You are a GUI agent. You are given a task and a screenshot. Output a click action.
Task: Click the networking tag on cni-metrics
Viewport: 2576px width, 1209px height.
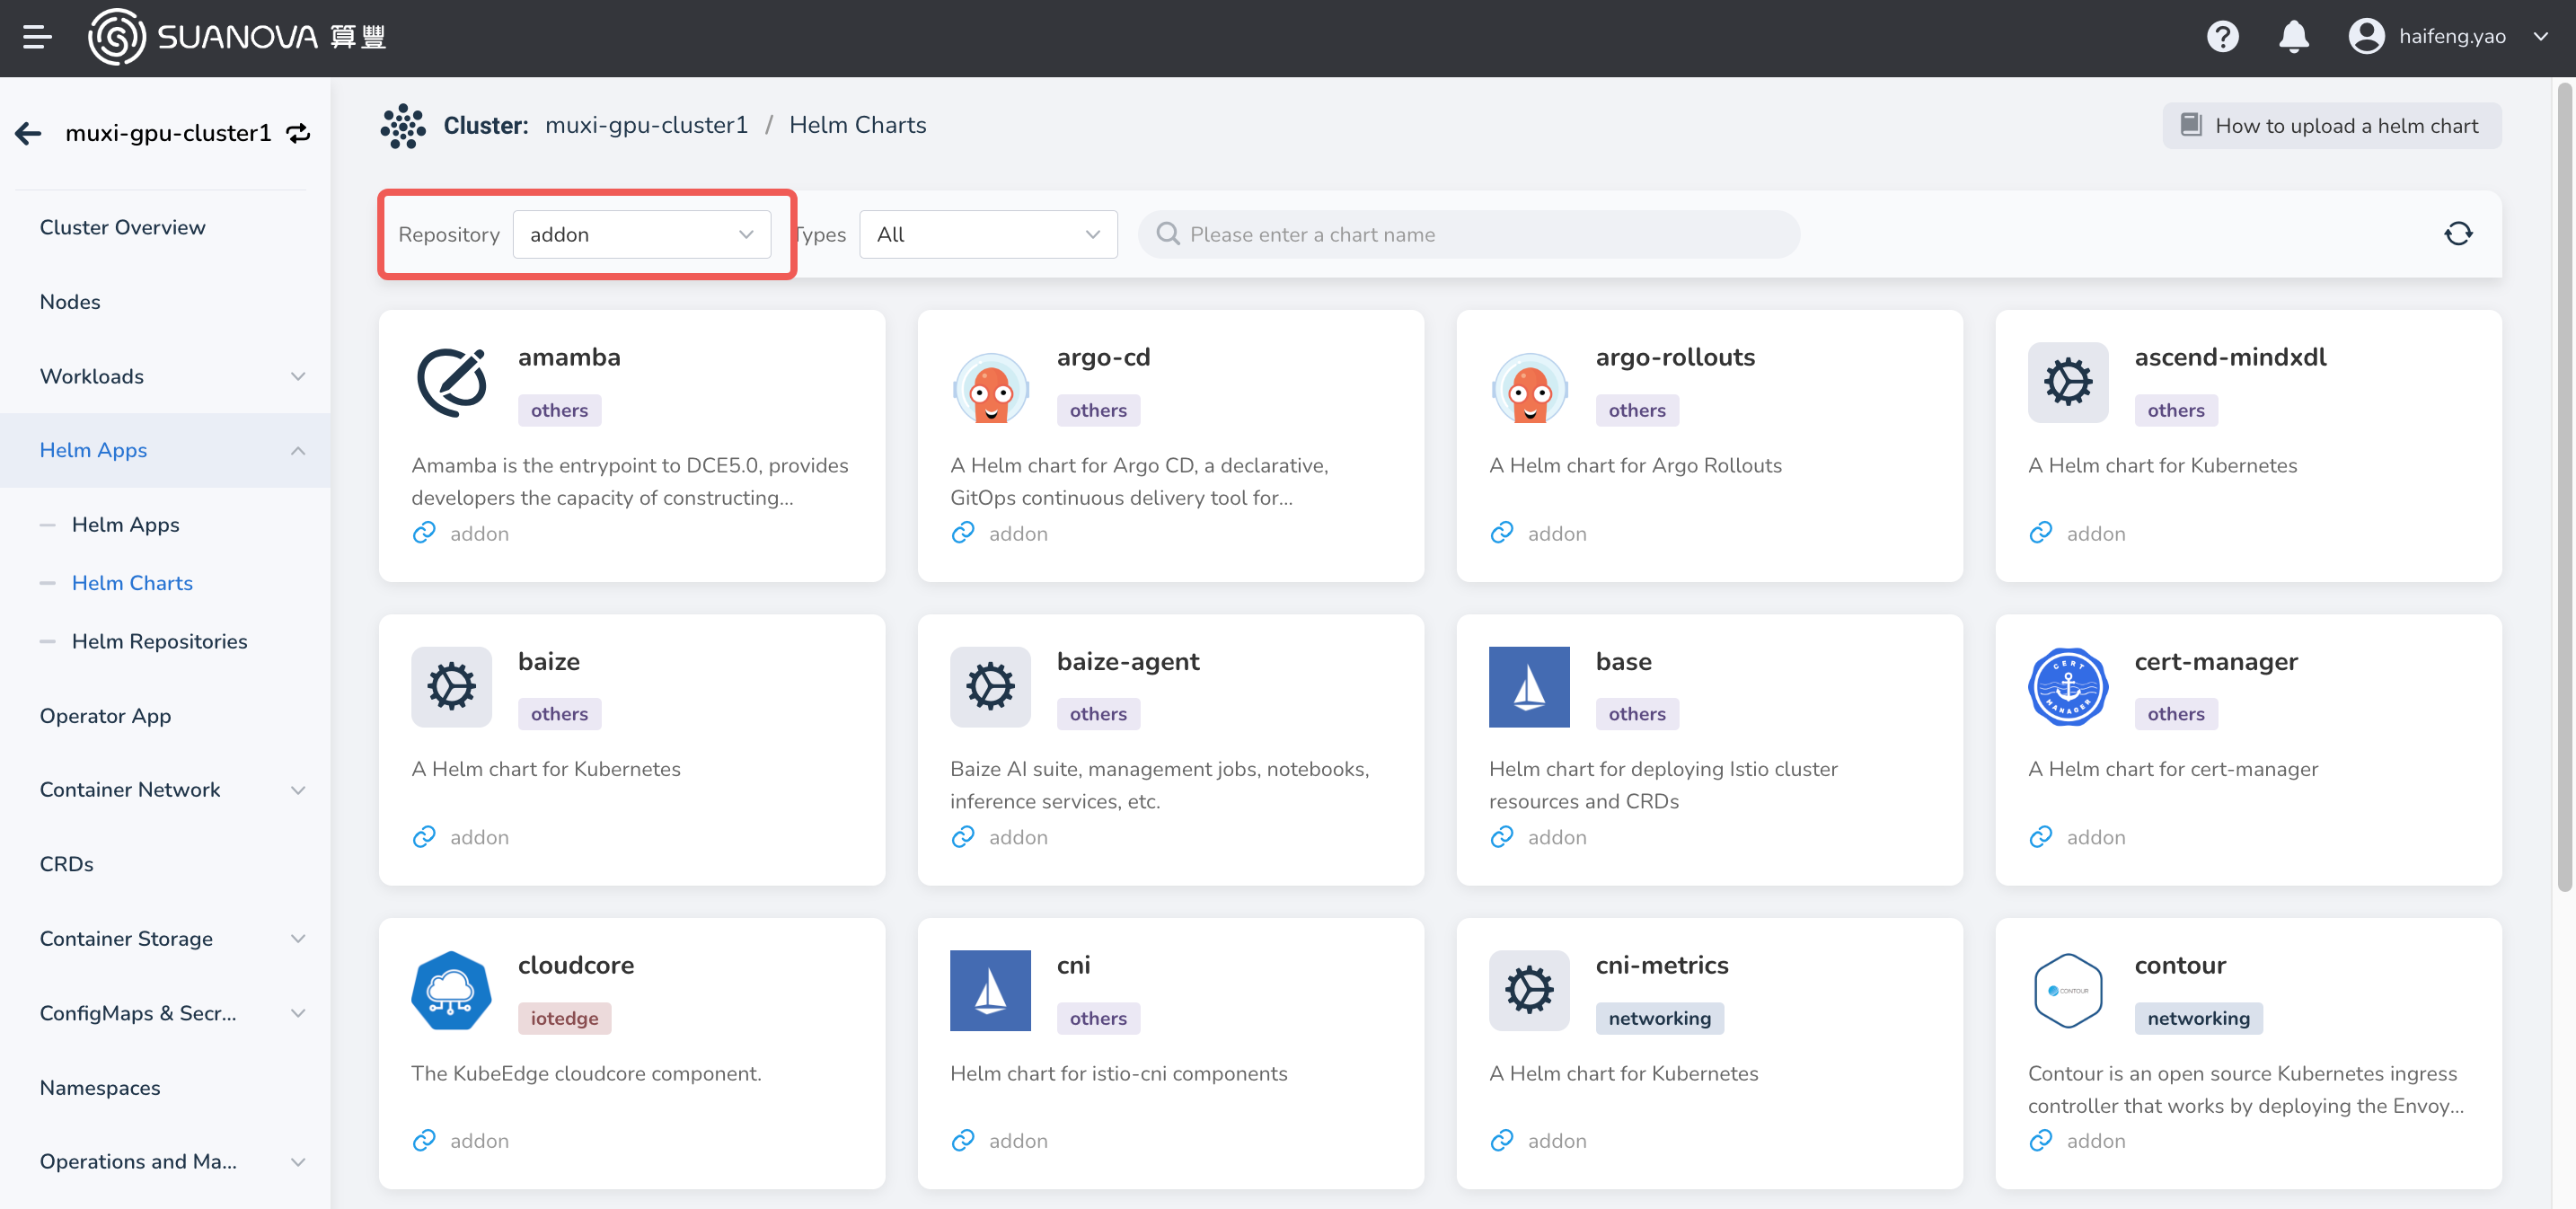[x=1659, y=1018]
